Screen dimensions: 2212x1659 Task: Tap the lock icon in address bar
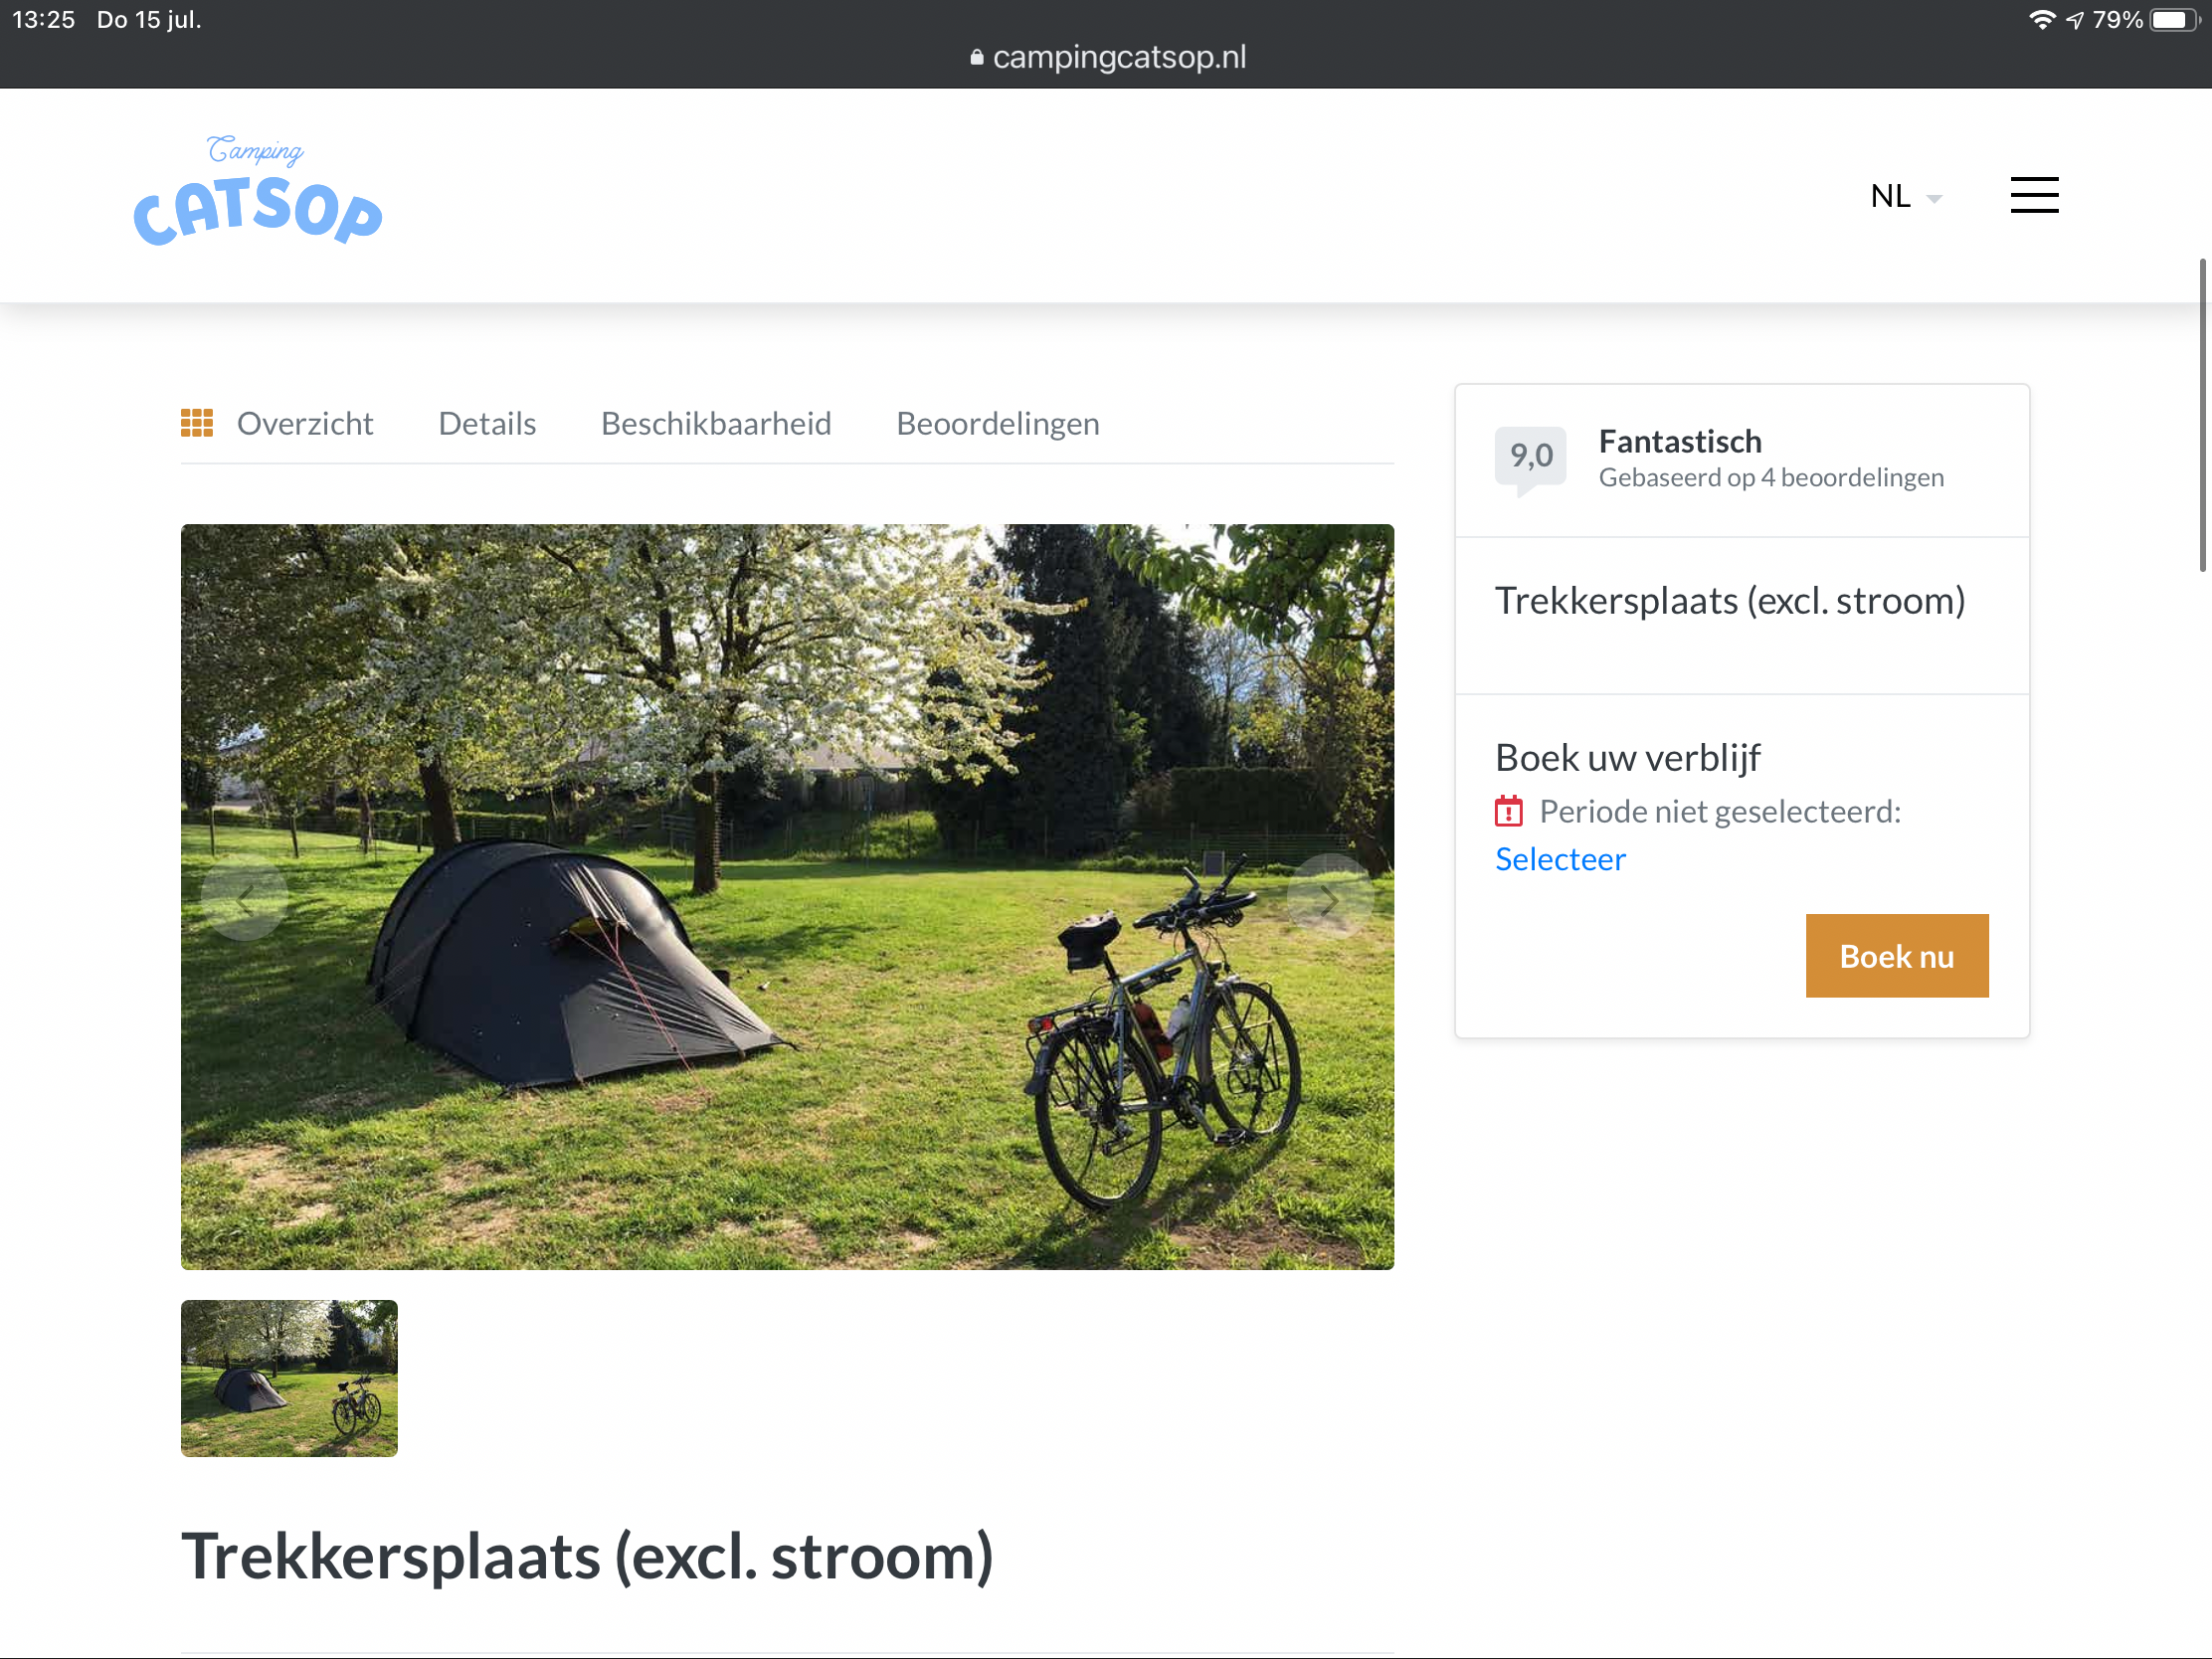pos(977,58)
